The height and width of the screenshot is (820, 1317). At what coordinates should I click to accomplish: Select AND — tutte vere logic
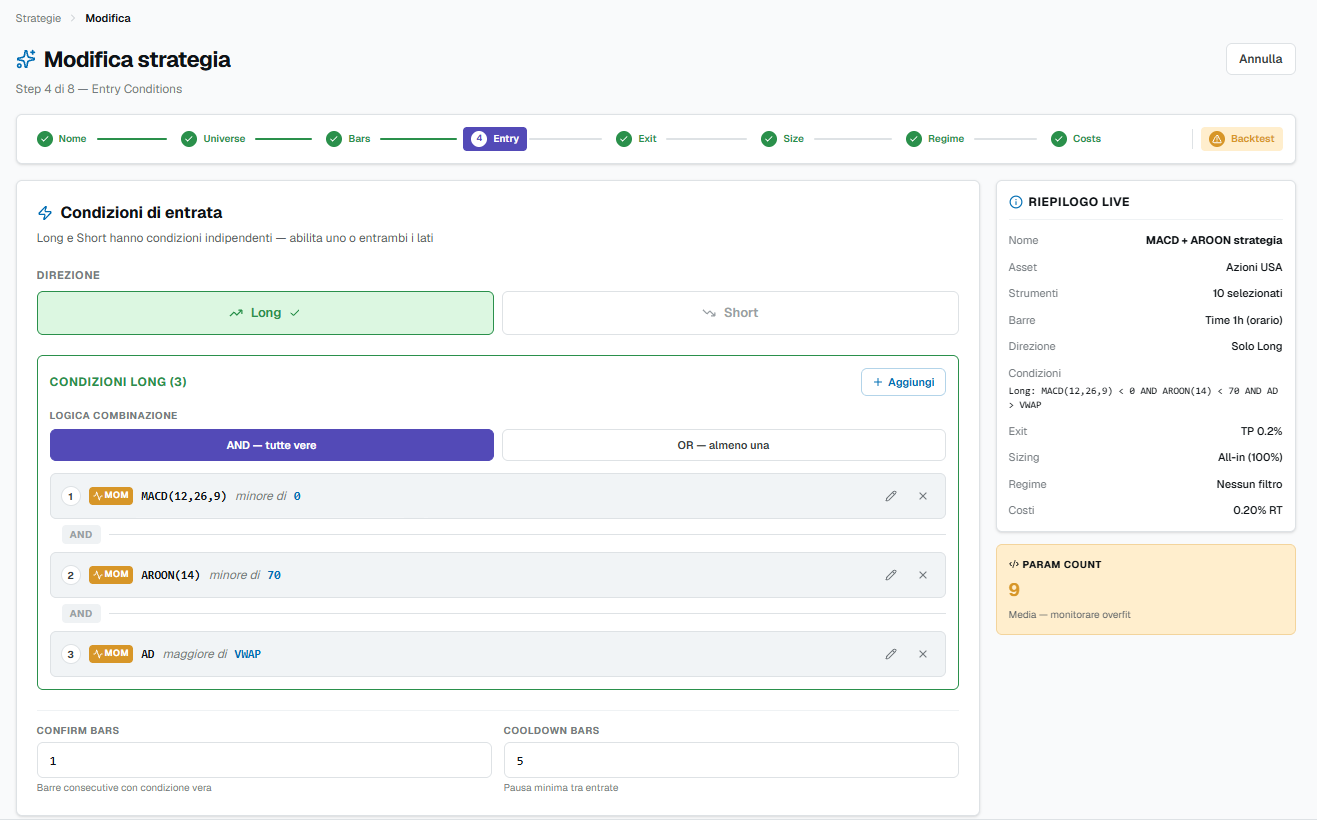click(271, 445)
